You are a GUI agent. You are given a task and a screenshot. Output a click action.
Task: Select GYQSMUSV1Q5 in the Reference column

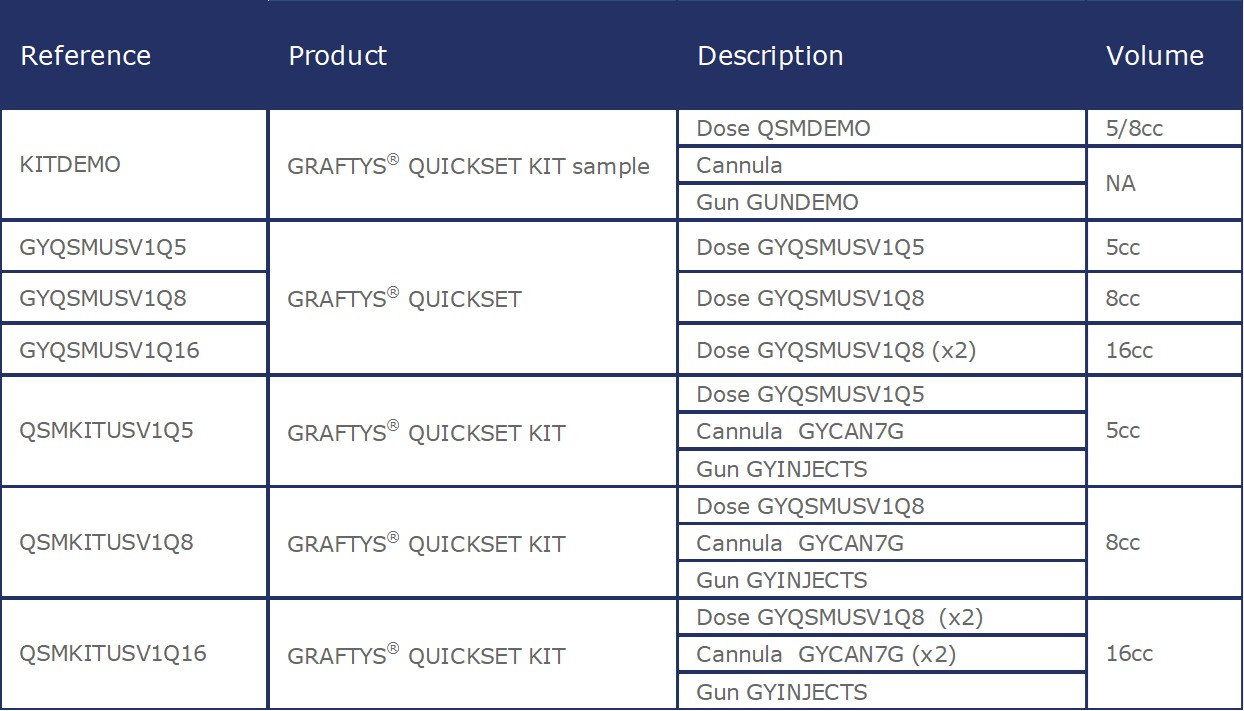tap(103, 247)
